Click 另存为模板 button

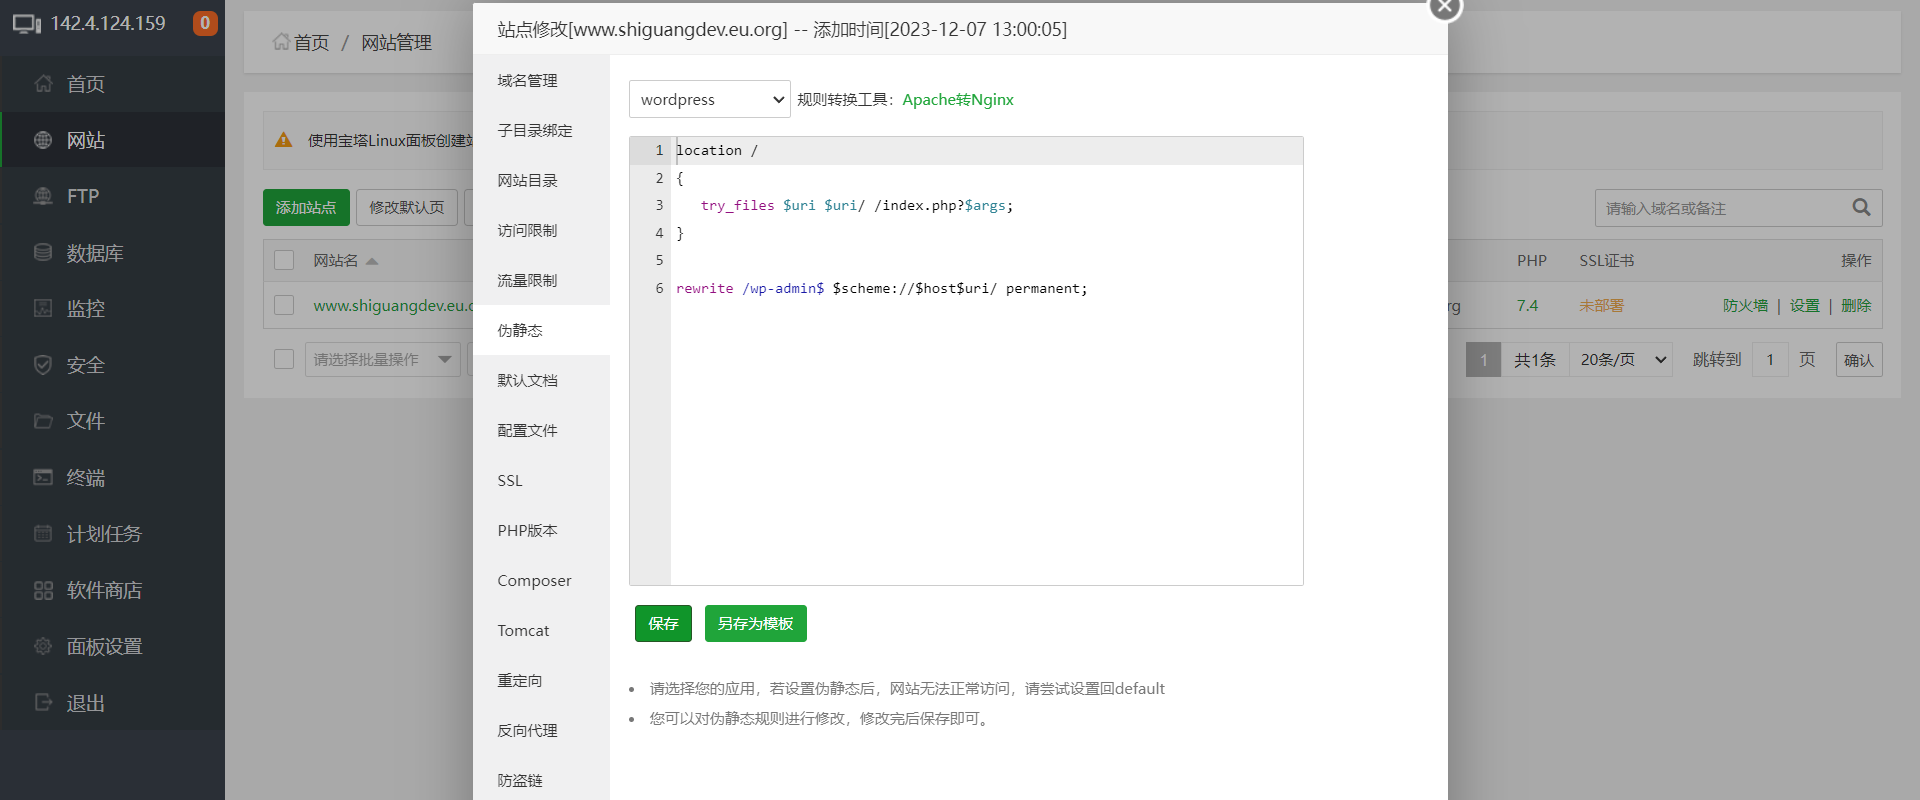click(x=756, y=623)
